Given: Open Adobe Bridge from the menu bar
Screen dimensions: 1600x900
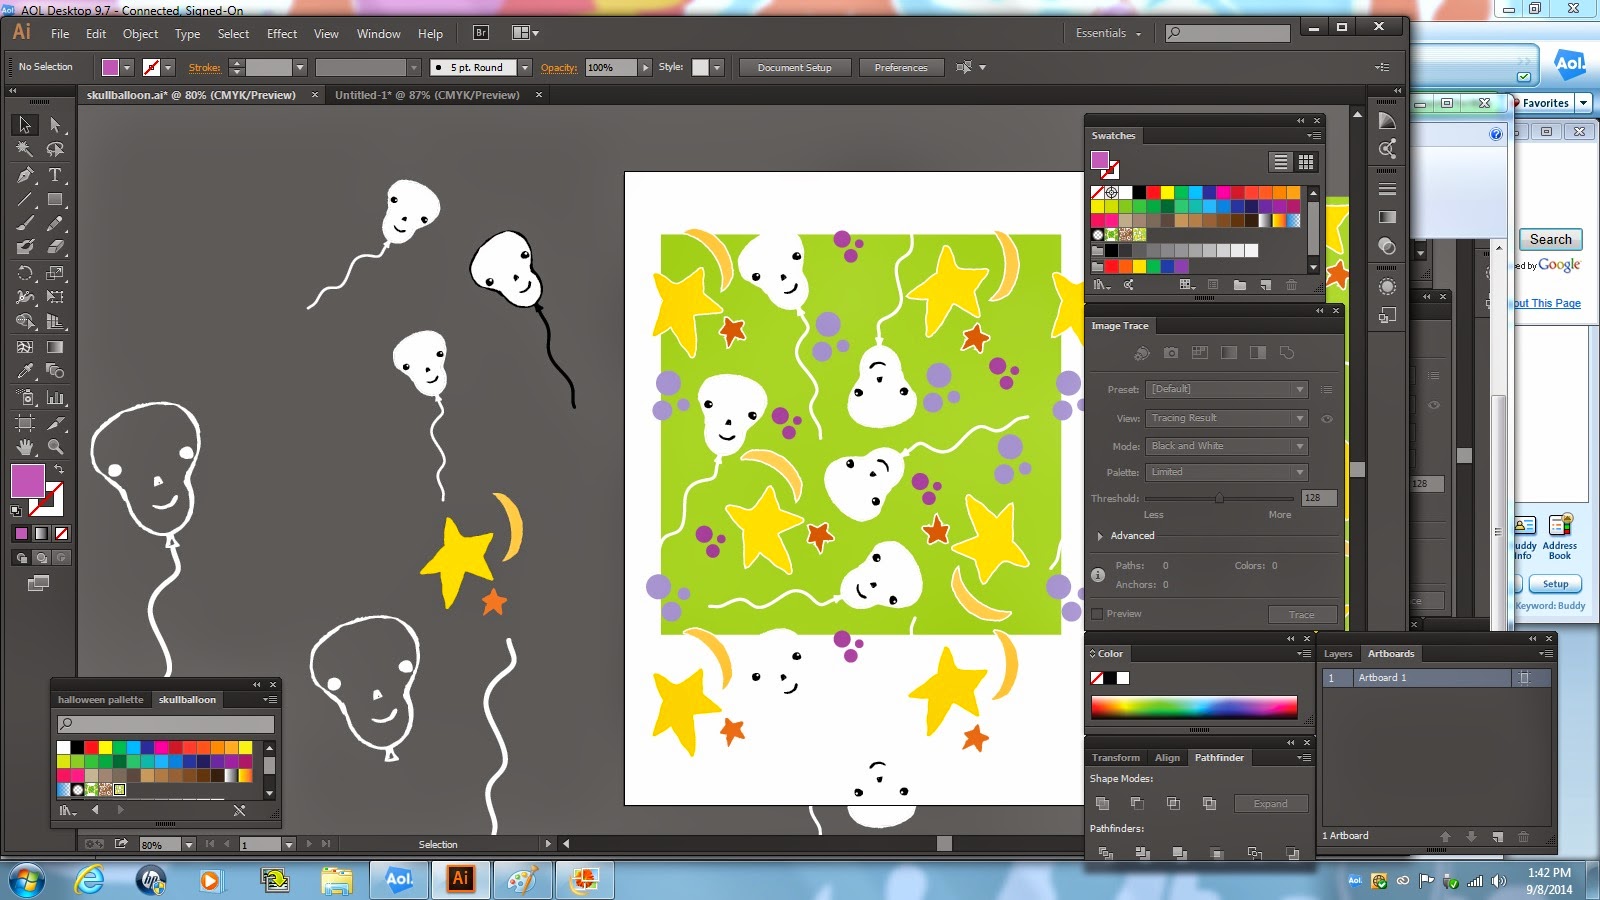Looking at the screenshot, I should click(481, 33).
